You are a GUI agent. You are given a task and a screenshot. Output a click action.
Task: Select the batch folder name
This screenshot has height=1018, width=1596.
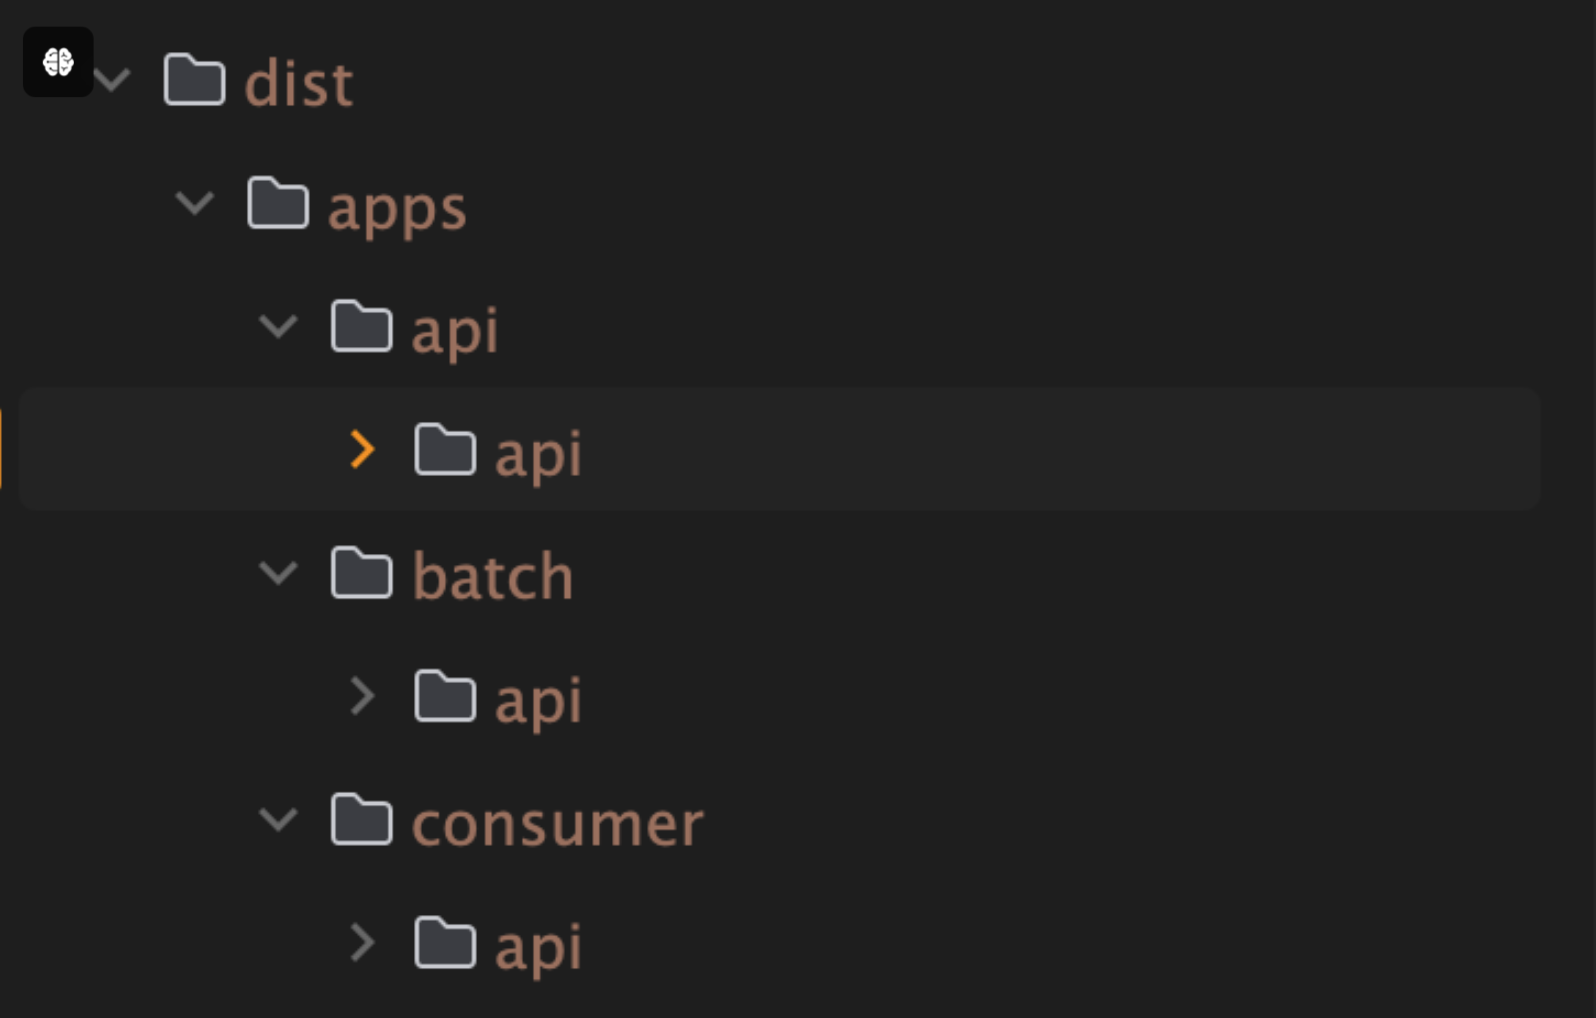point(492,577)
